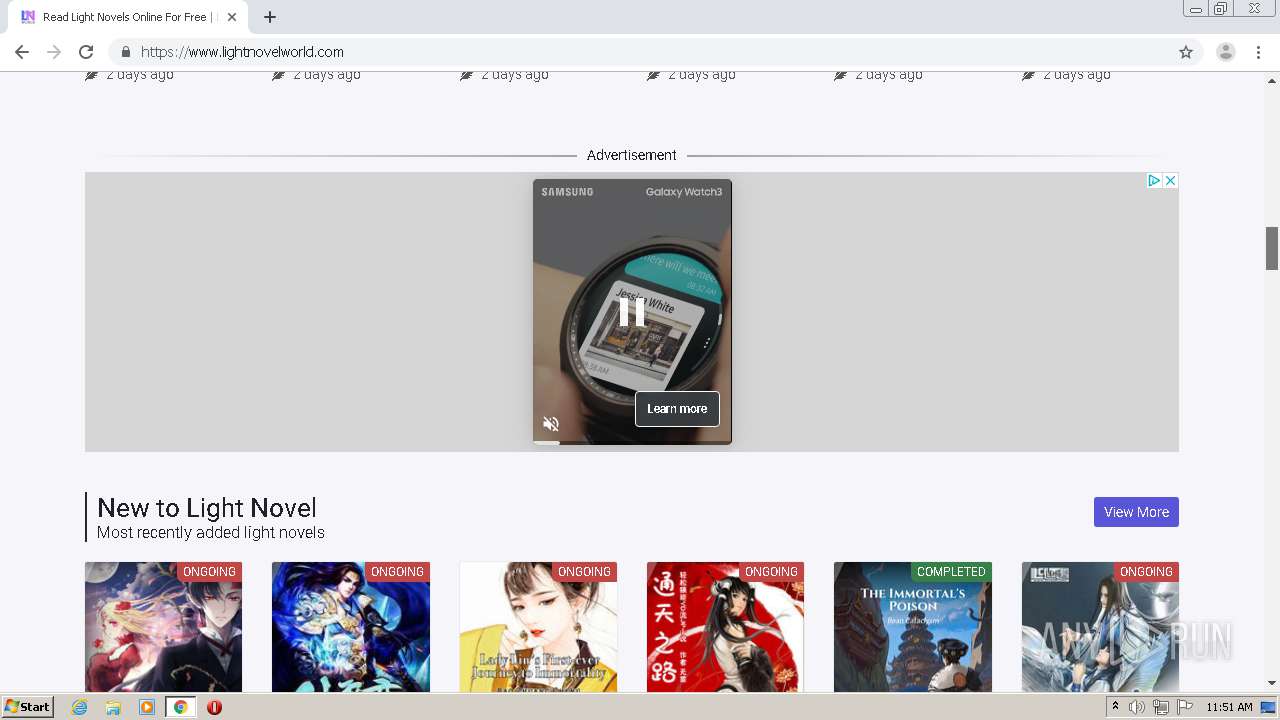The height and width of the screenshot is (720, 1280).
Task: Close the Read Light Novels tab
Action: [x=232, y=17]
